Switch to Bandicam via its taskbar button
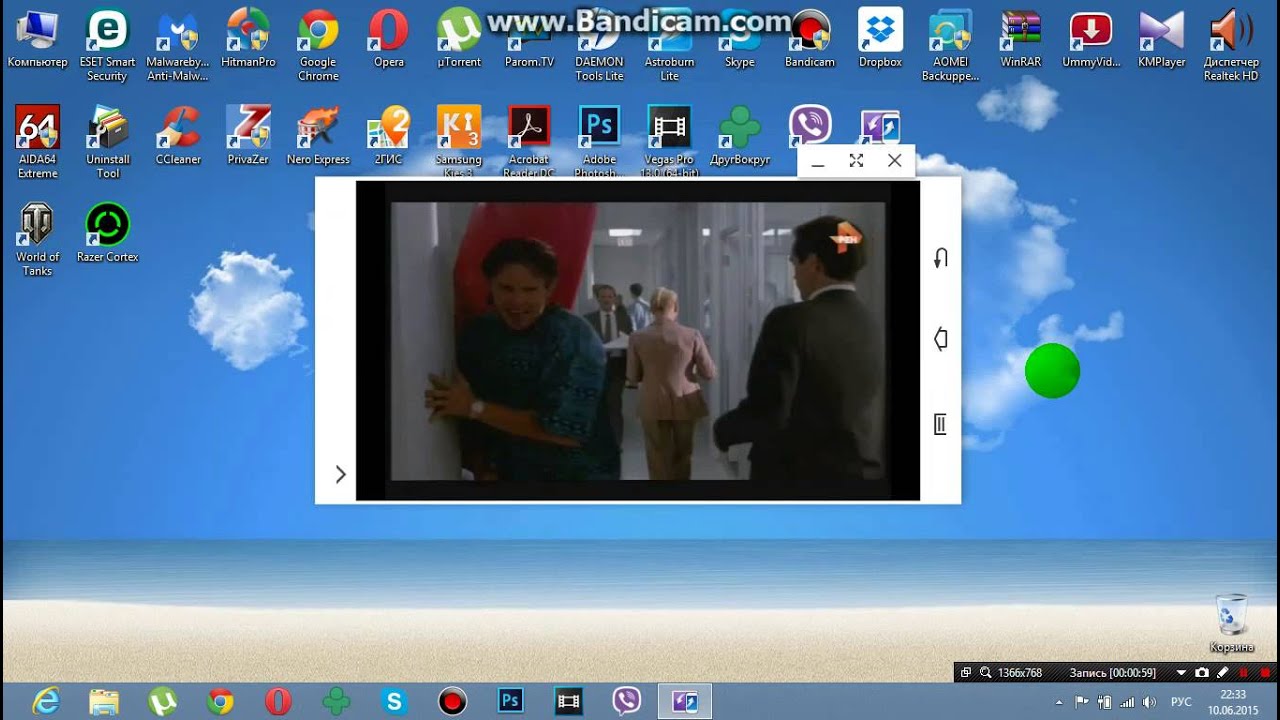The width and height of the screenshot is (1280, 720). 452,701
